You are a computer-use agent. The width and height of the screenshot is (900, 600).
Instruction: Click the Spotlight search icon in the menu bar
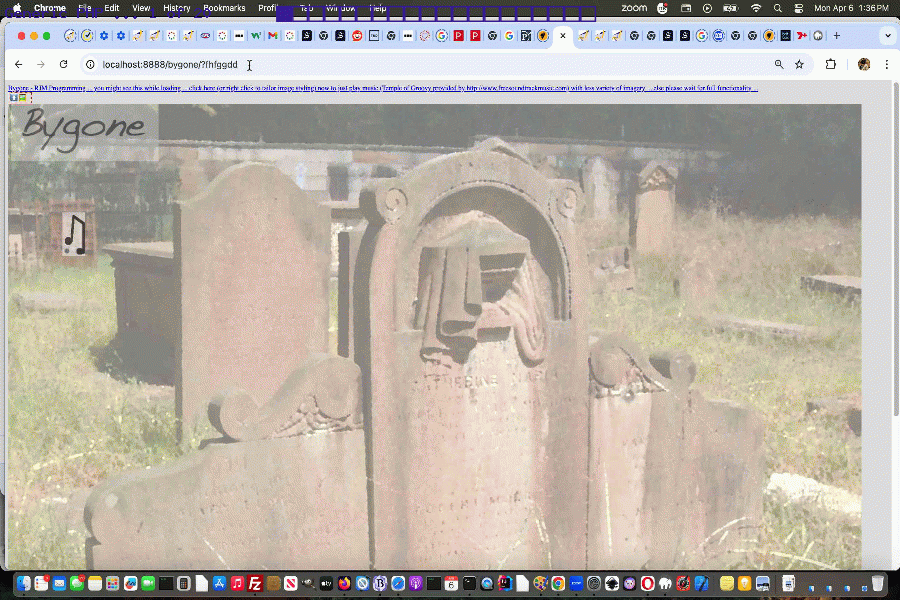coord(777,7)
